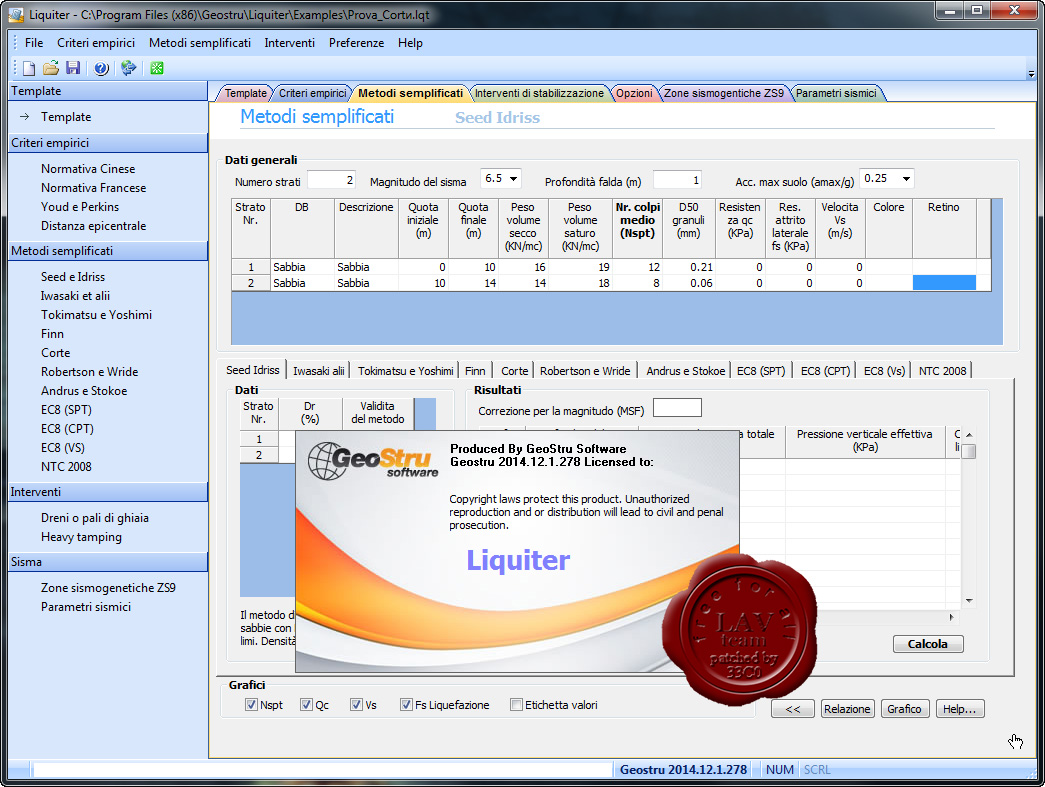This screenshot has width=1045, height=787.
Task: Click Nspt value 8 in strato 2
Action: 637,283
